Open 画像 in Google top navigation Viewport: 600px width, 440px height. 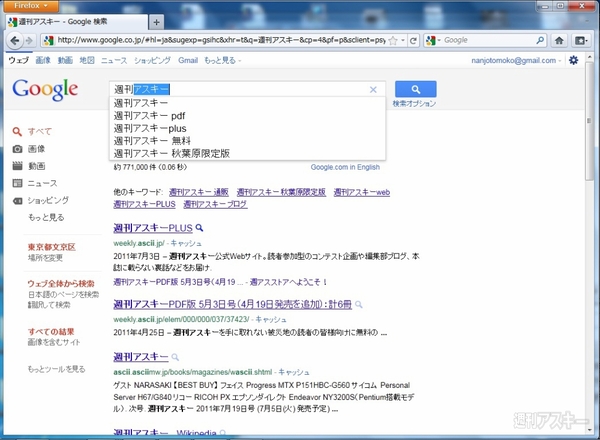[43, 60]
